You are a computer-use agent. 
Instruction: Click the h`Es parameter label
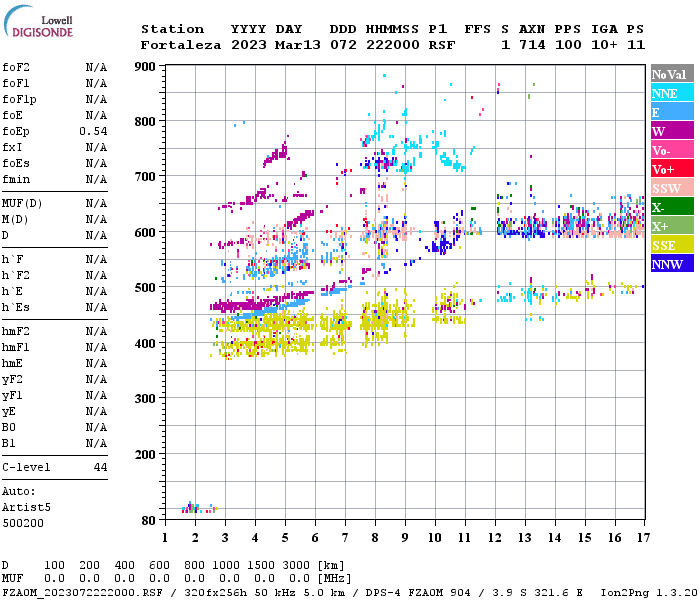16,308
